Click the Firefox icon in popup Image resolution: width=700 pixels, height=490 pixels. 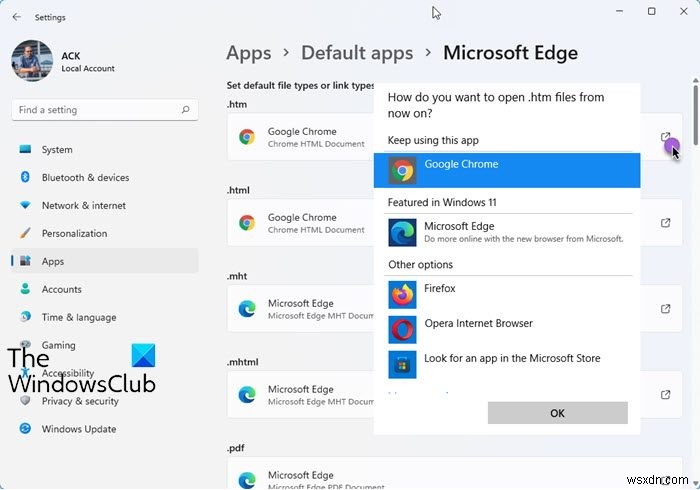point(402,295)
